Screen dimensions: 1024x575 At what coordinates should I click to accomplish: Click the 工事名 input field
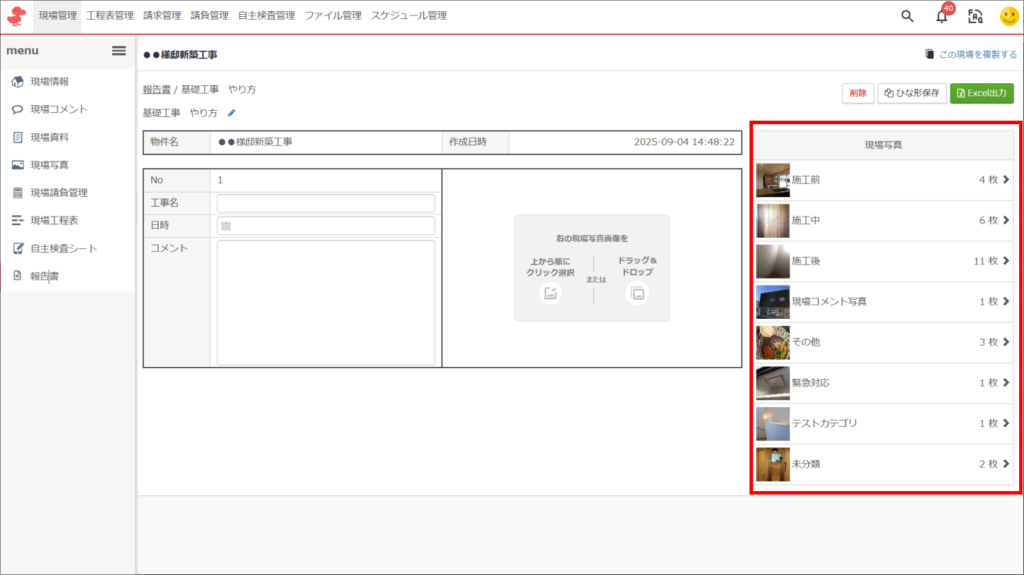coord(325,203)
